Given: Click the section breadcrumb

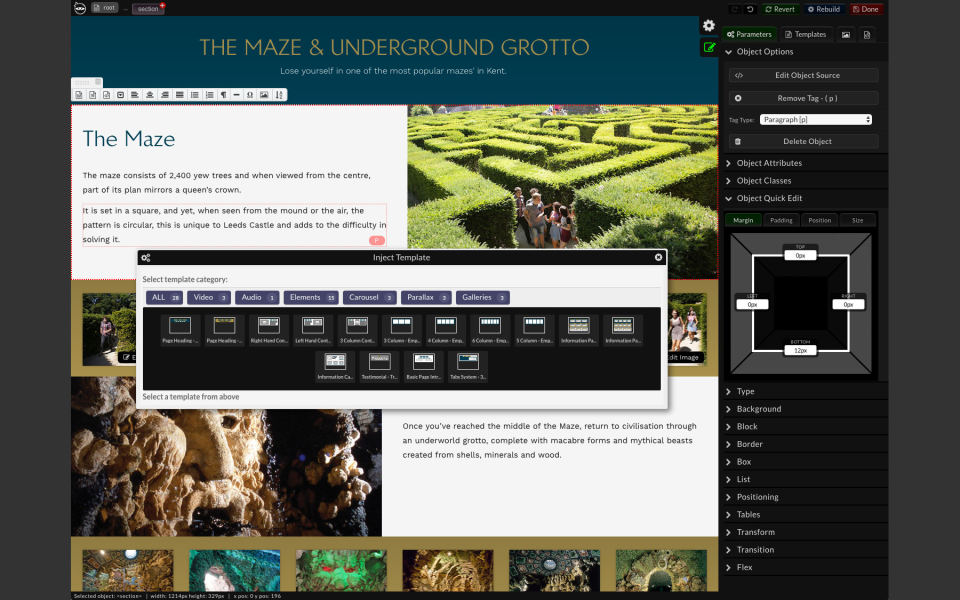Looking at the screenshot, I should [148, 9].
